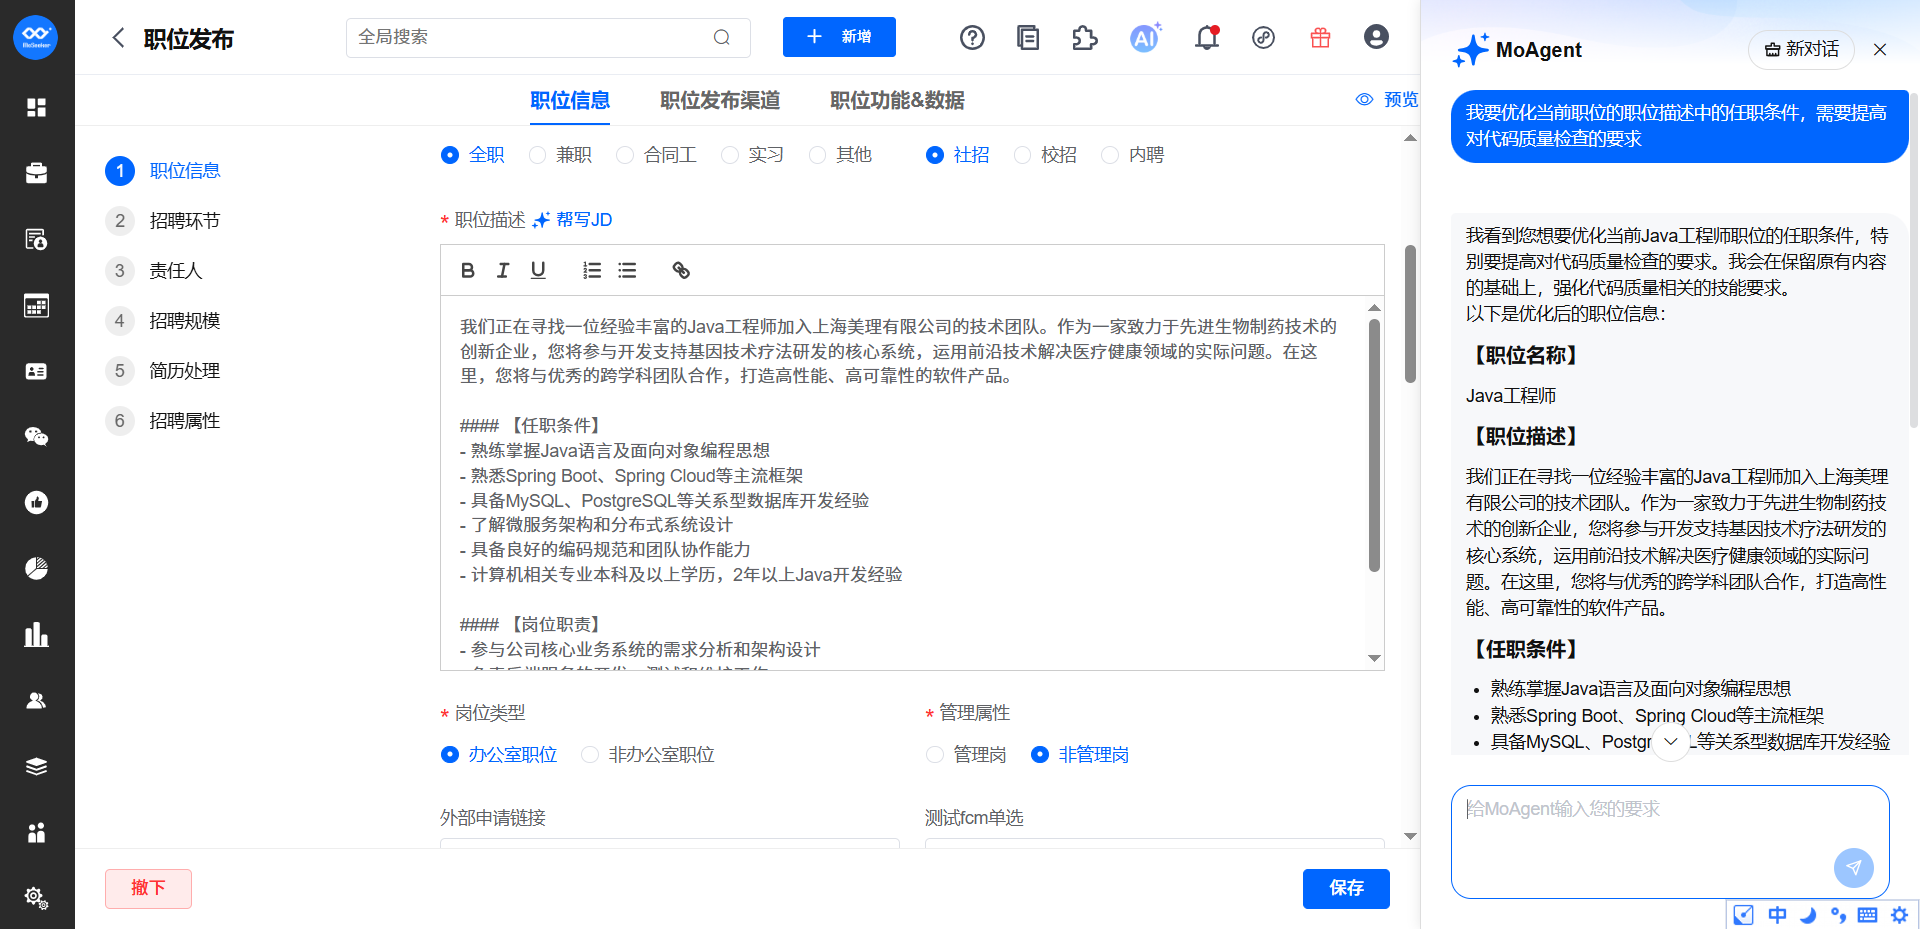Insert a hyperlink in the description
Image resolution: width=1920 pixels, height=929 pixels.
tap(681, 270)
